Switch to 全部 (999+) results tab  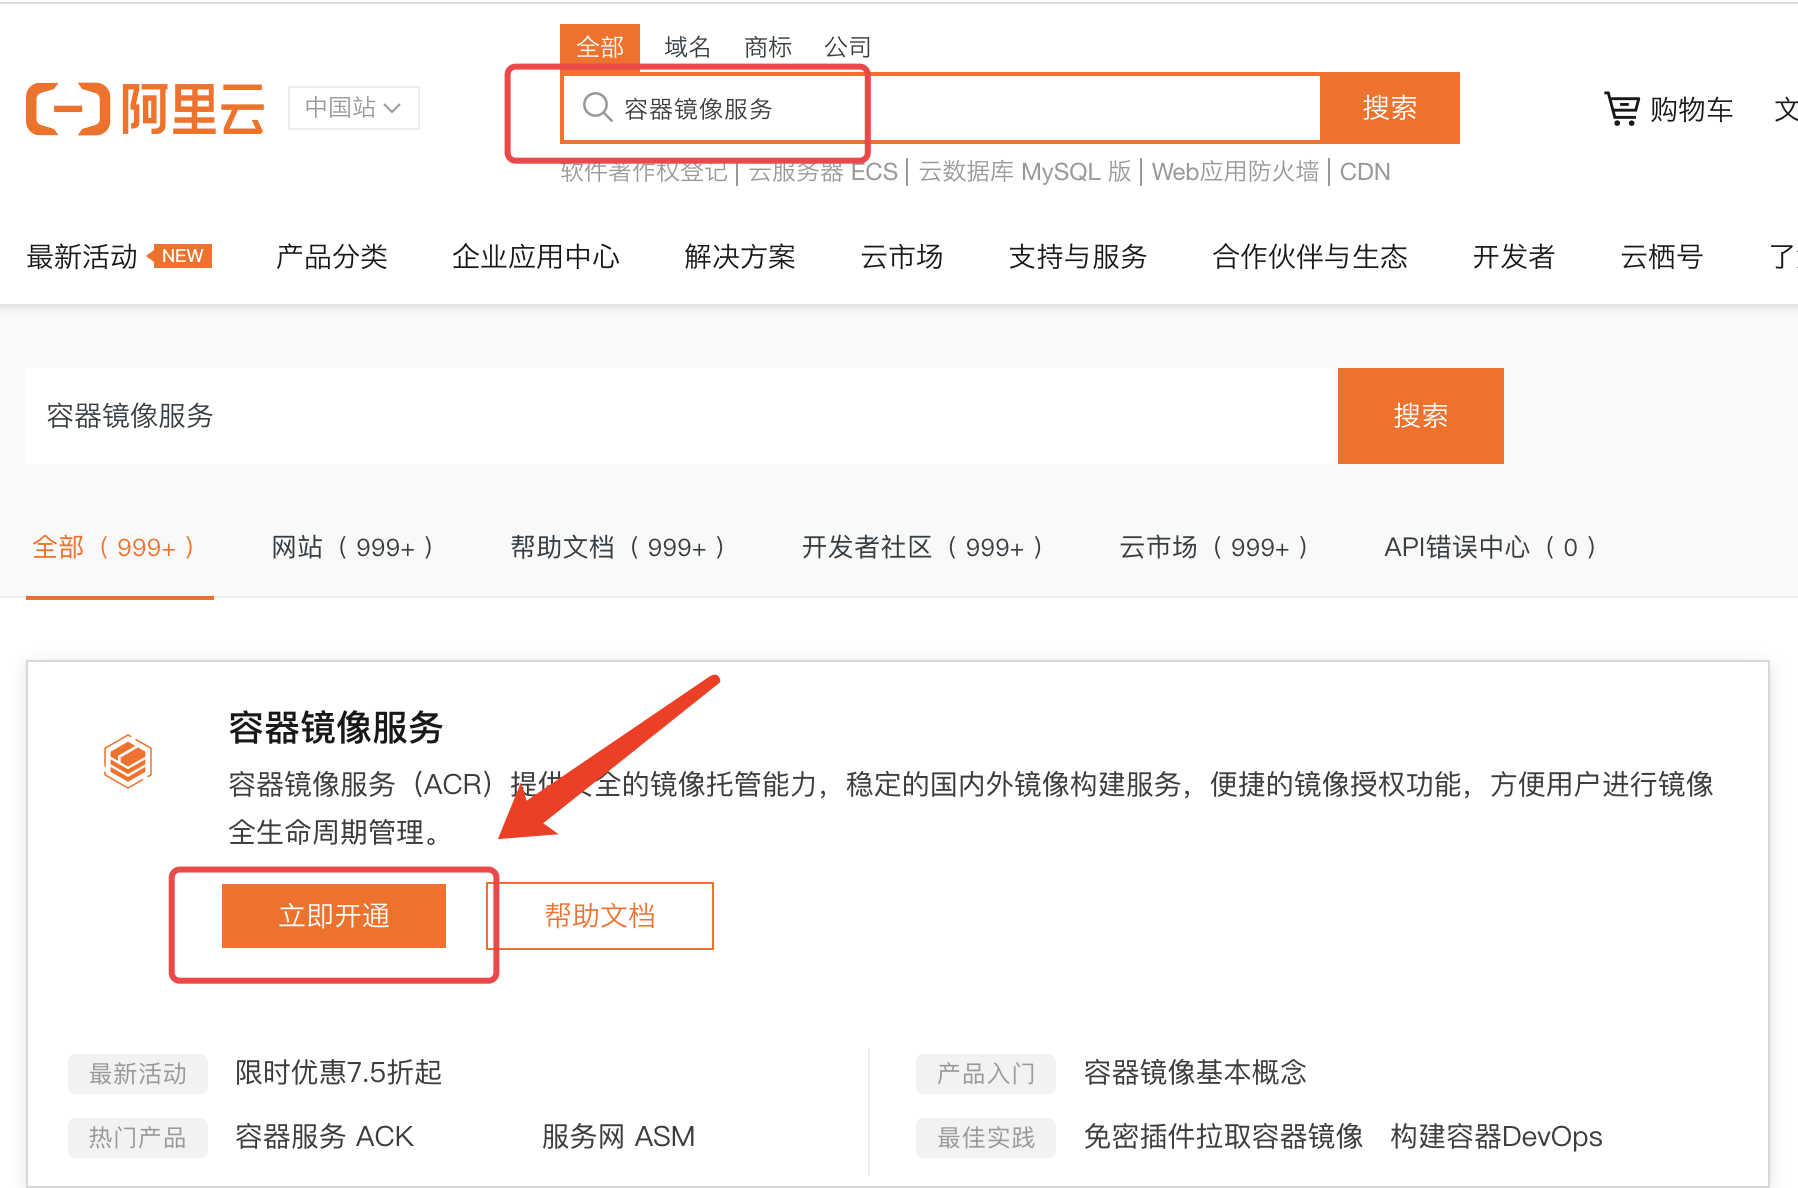pyautogui.click(x=114, y=547)
